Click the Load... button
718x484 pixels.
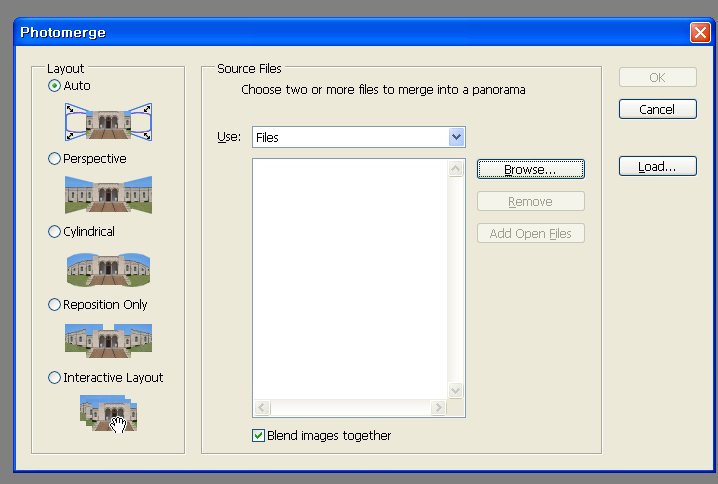658,166
